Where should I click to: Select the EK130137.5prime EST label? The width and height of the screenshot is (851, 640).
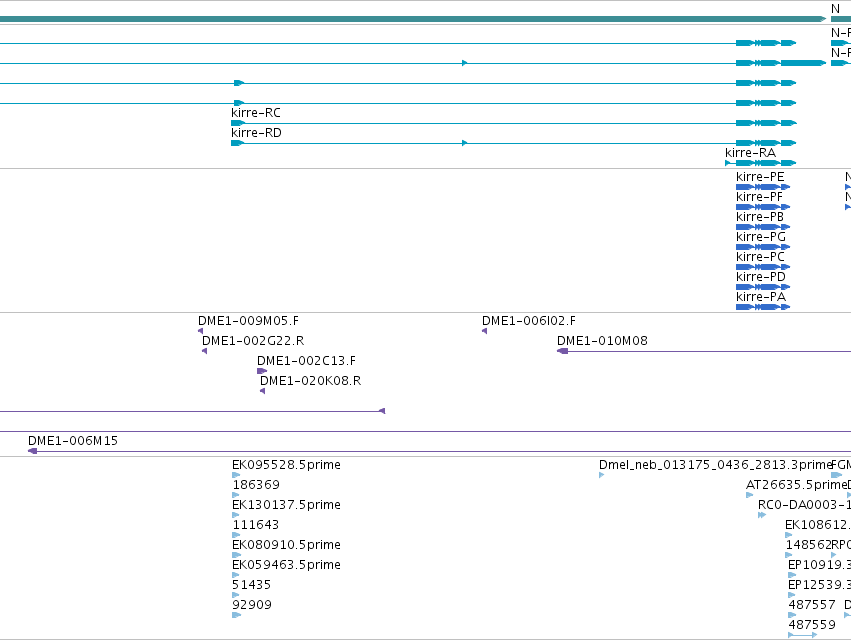286,505
